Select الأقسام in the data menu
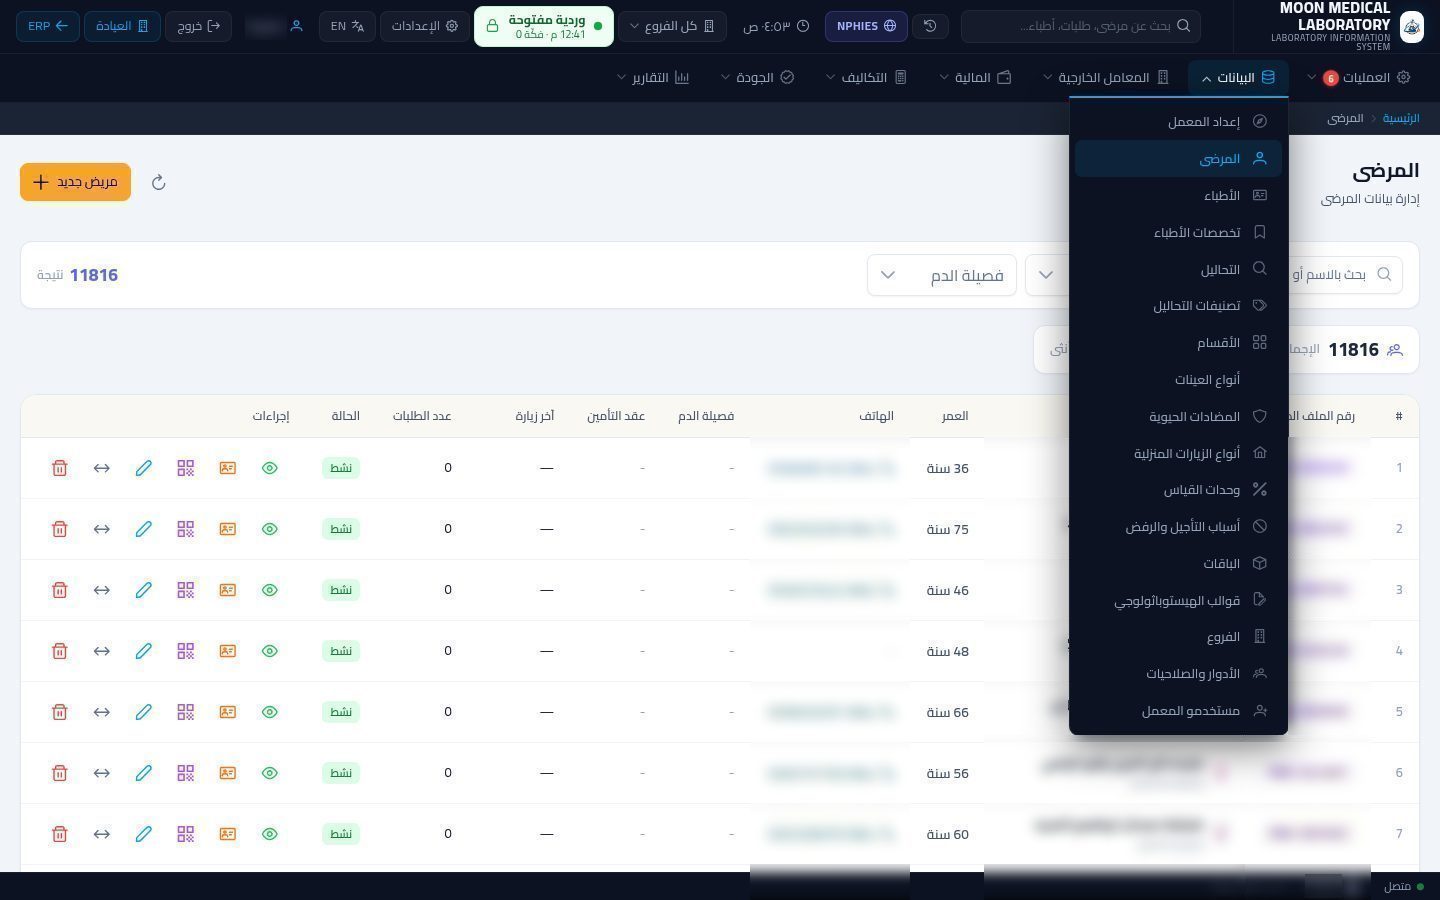1440x900 pixels. point(1178,342)
